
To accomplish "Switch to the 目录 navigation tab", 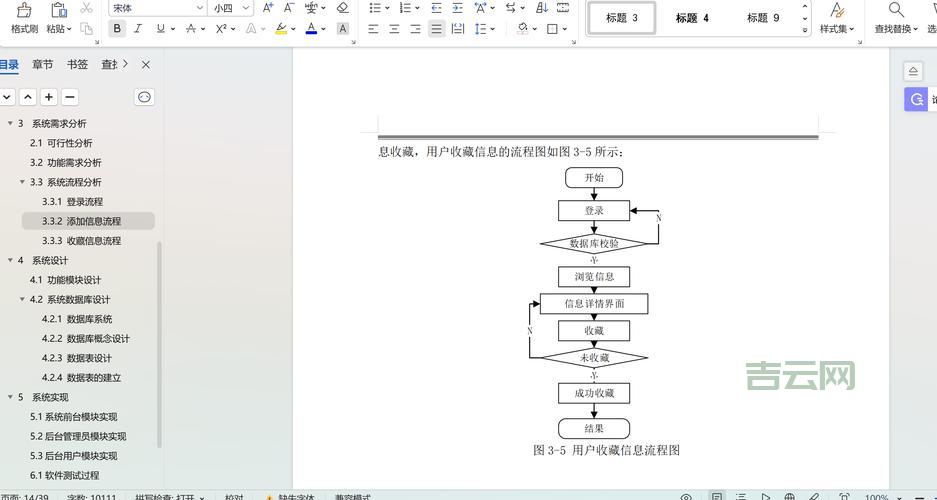I will click(8, 65).
